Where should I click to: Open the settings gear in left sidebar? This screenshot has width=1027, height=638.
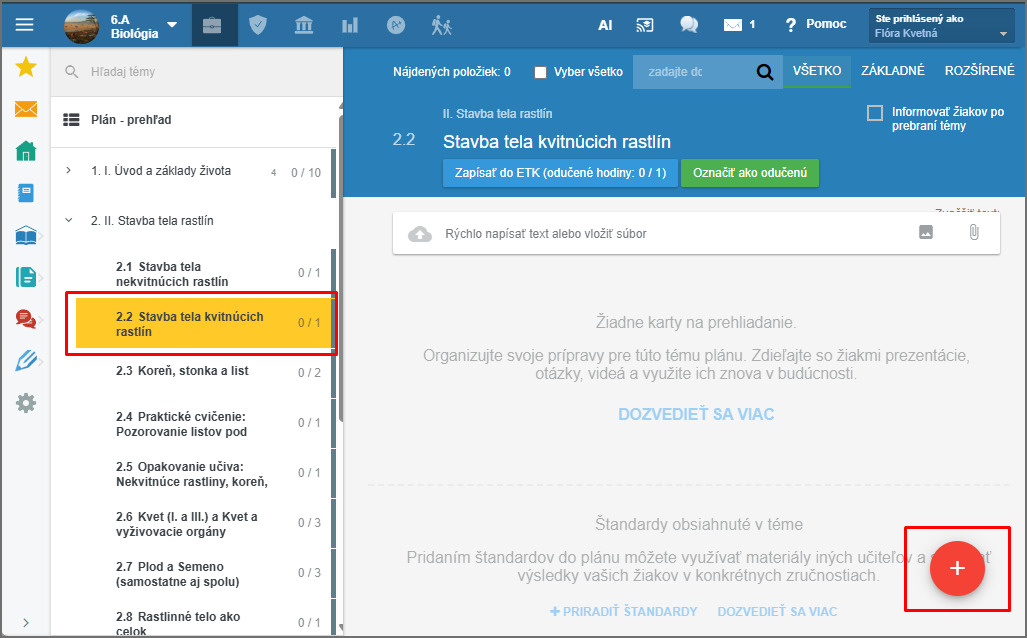tap(26, 403)
